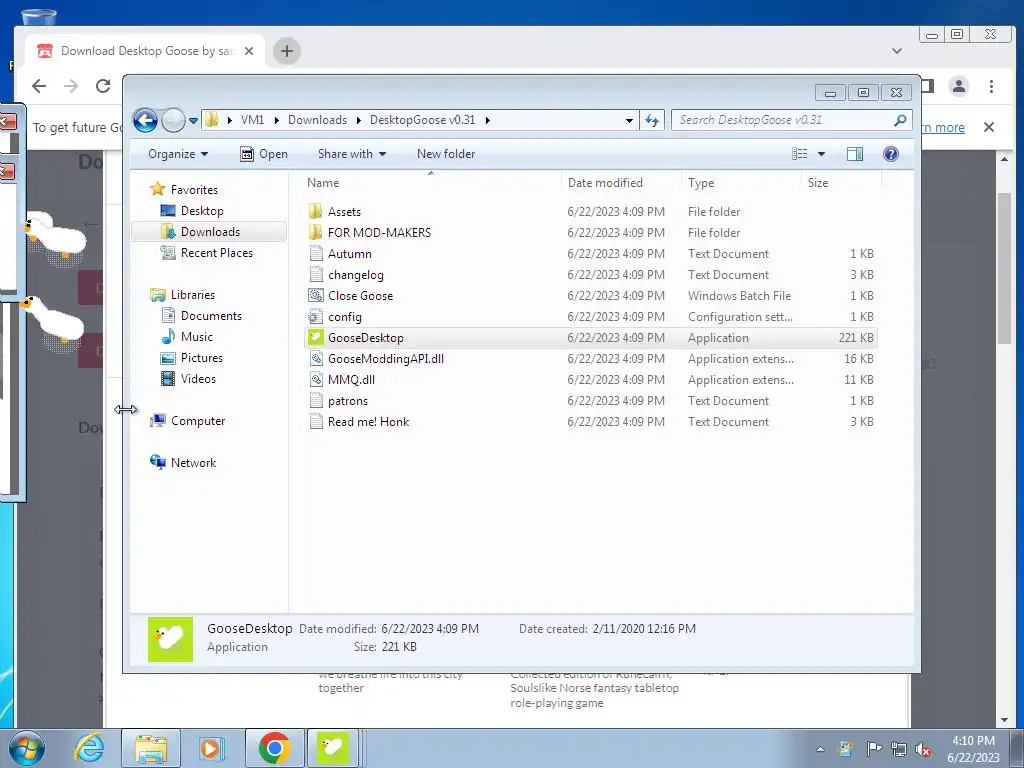Viewport: 1024px width, 768px height.
Task: Launch Internet Explorer from taskbar
Action: point(89,748)
